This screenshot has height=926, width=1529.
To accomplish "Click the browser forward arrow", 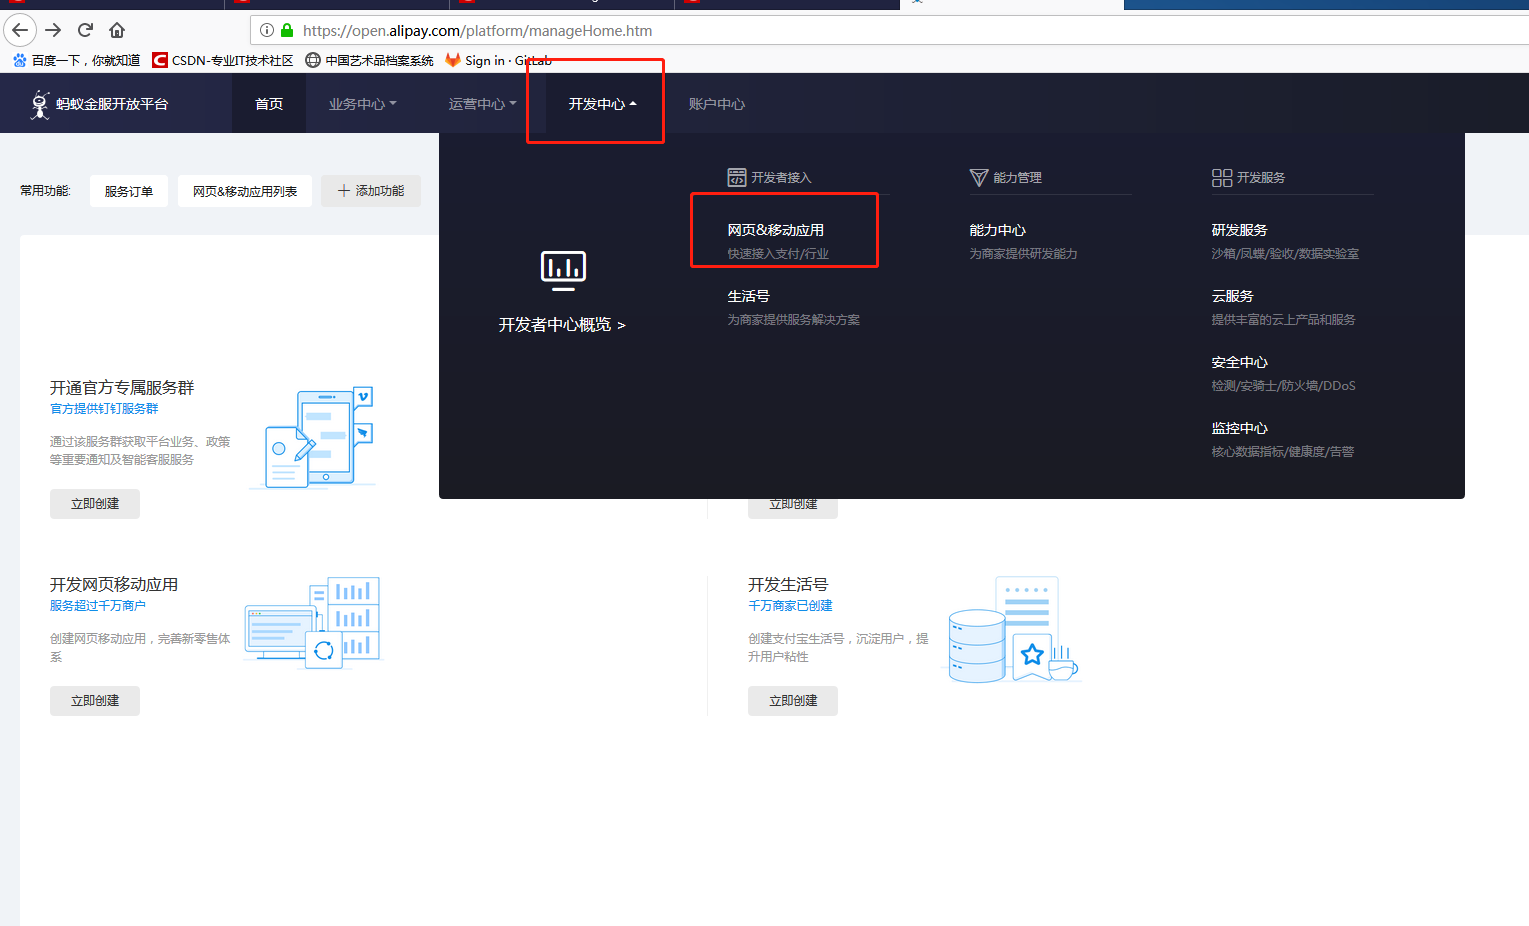I will pos(53,30).
